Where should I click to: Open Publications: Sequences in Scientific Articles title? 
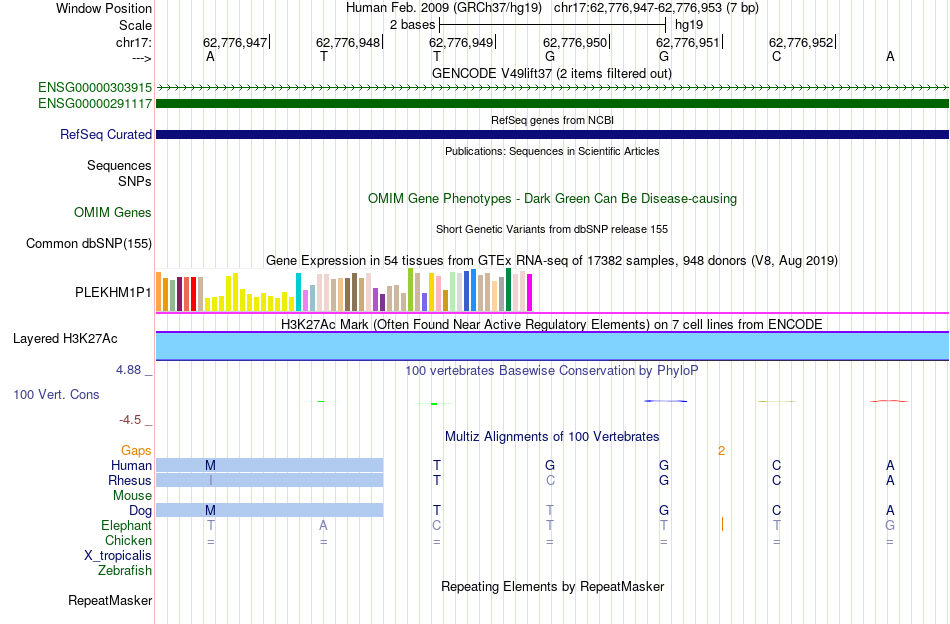pos(552,151)
